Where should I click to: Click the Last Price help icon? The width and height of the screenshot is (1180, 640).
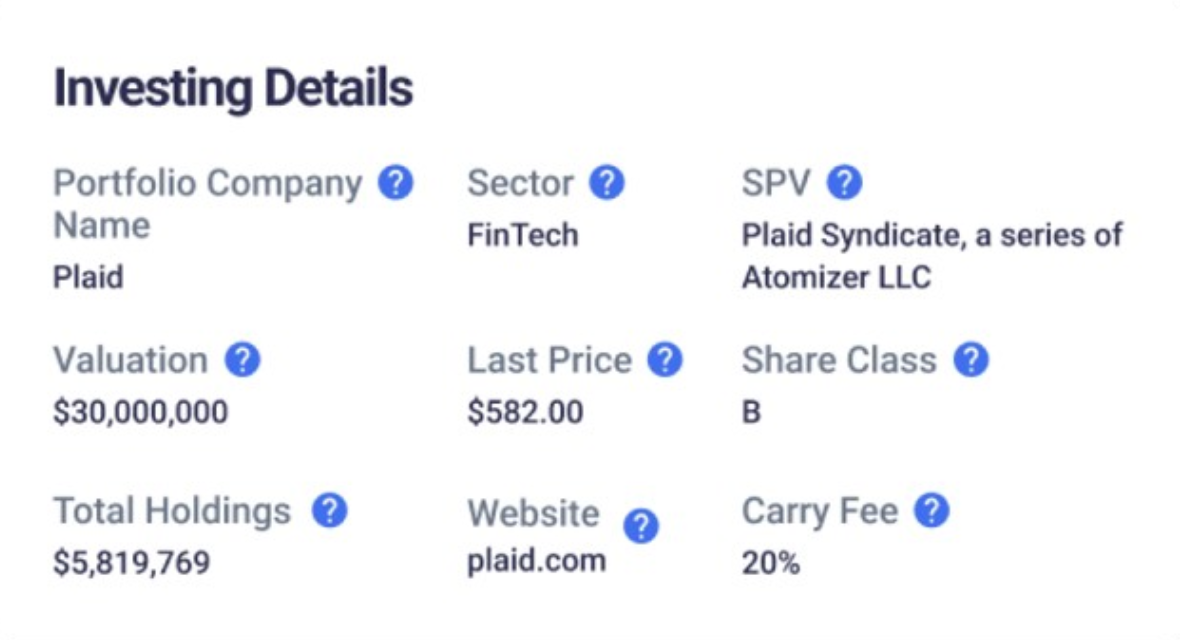(x=665, y=360)
